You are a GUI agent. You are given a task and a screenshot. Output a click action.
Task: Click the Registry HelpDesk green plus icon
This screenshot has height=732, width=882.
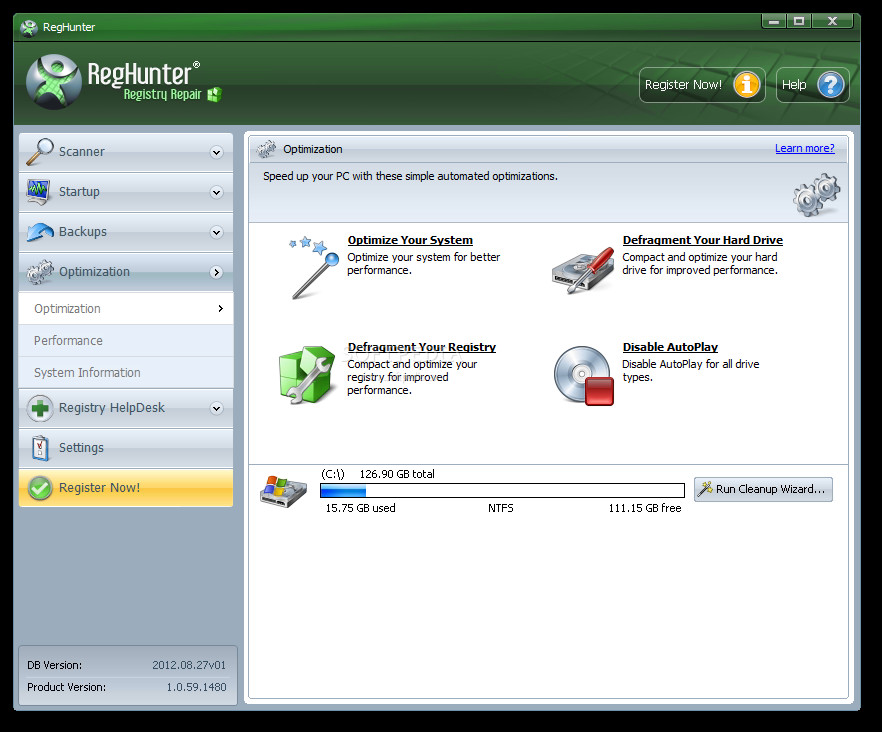point(40,408)
